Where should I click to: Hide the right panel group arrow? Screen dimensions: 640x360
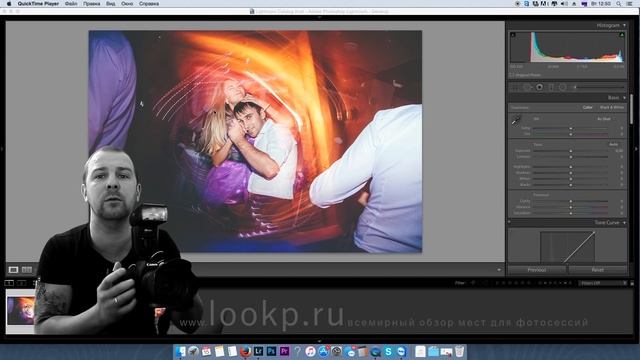[636, 149]
